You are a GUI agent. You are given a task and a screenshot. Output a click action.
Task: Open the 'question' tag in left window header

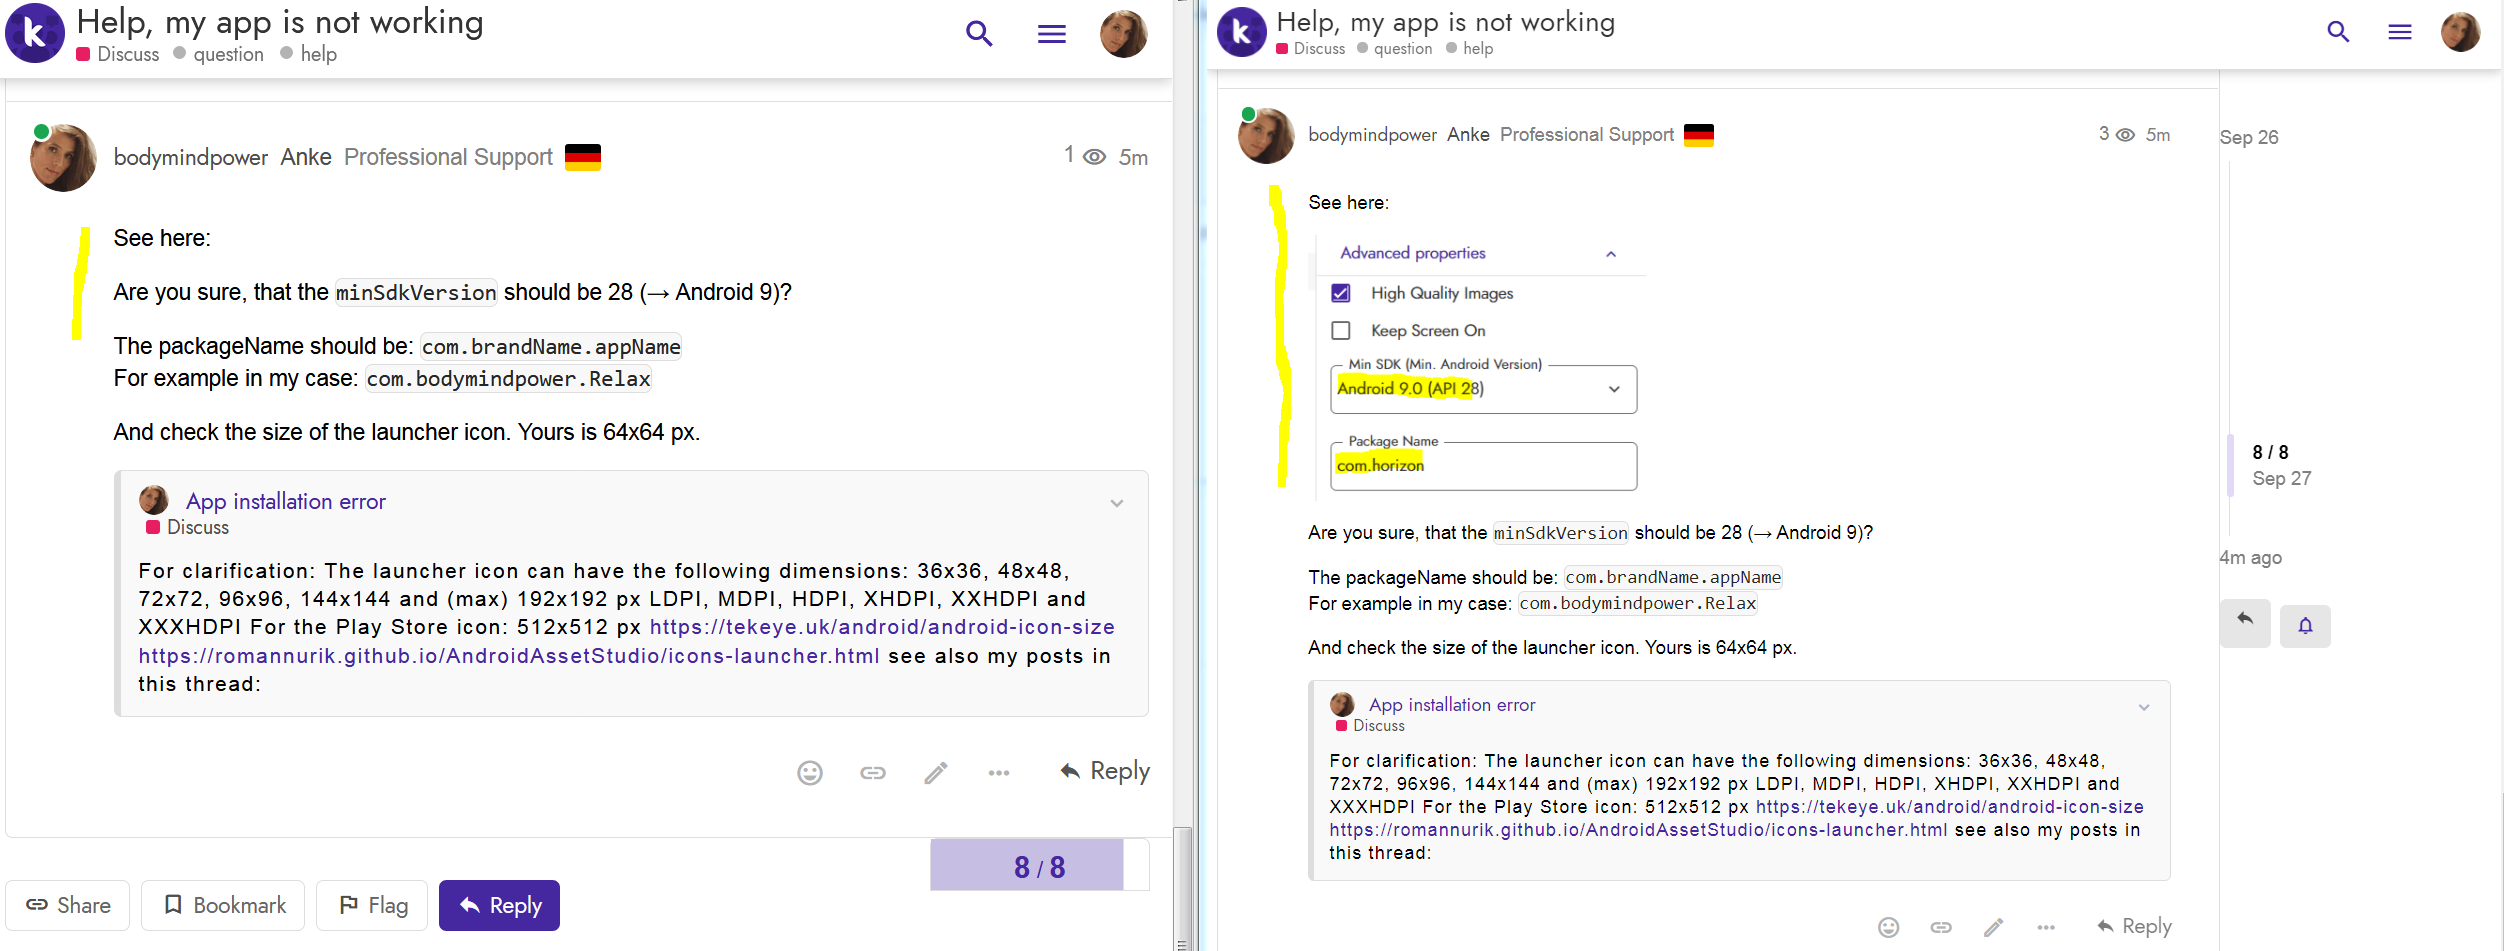[x=228, y=54]
